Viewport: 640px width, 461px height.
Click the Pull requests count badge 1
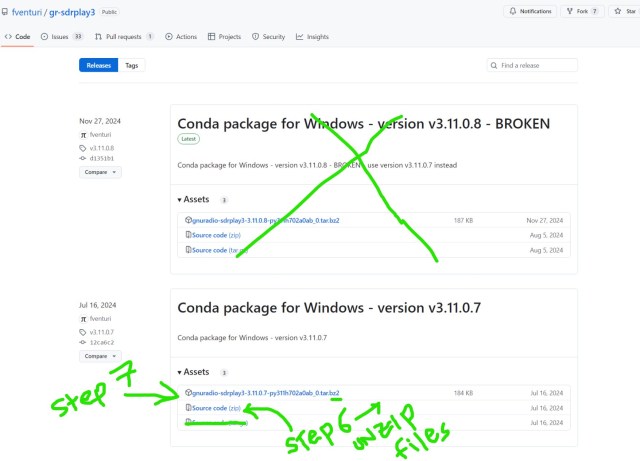click(150, 37)
